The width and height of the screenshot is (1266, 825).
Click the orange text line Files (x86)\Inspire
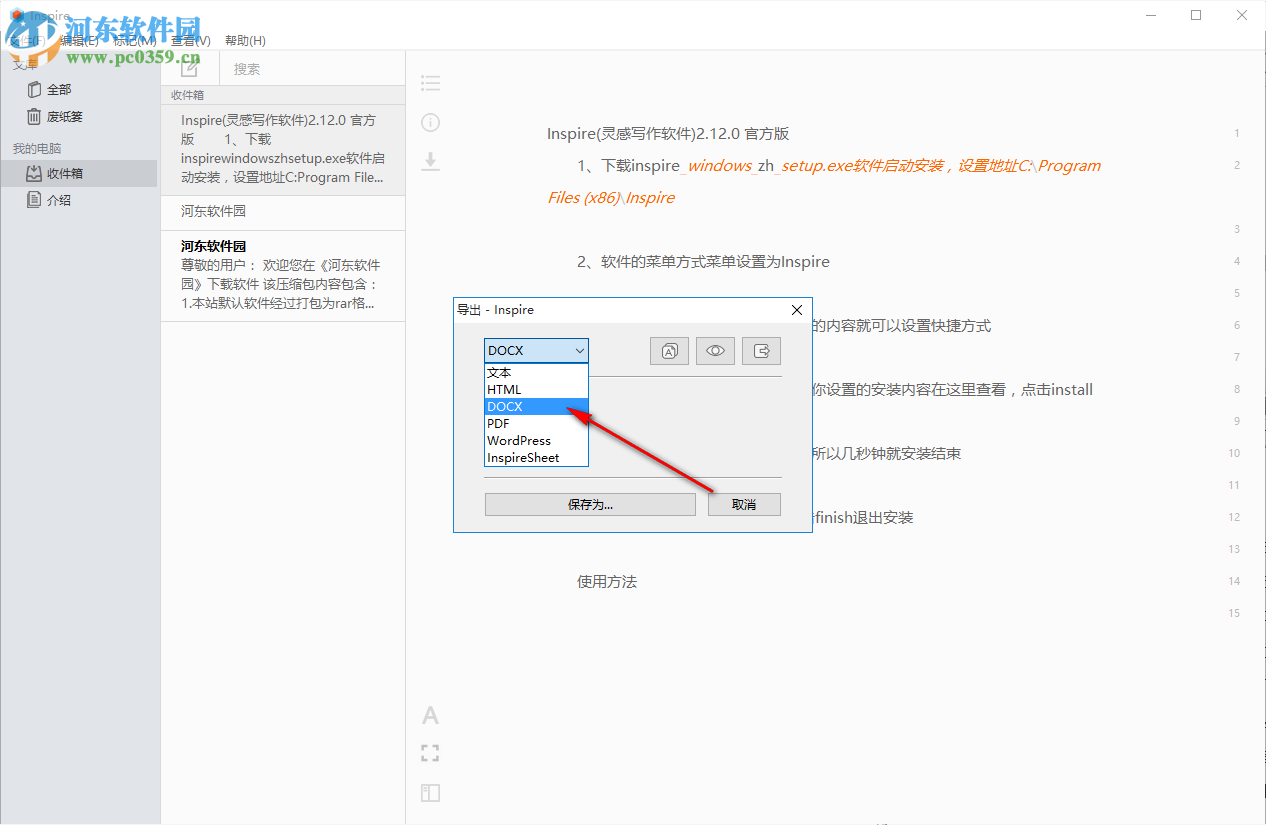[611, 198]
